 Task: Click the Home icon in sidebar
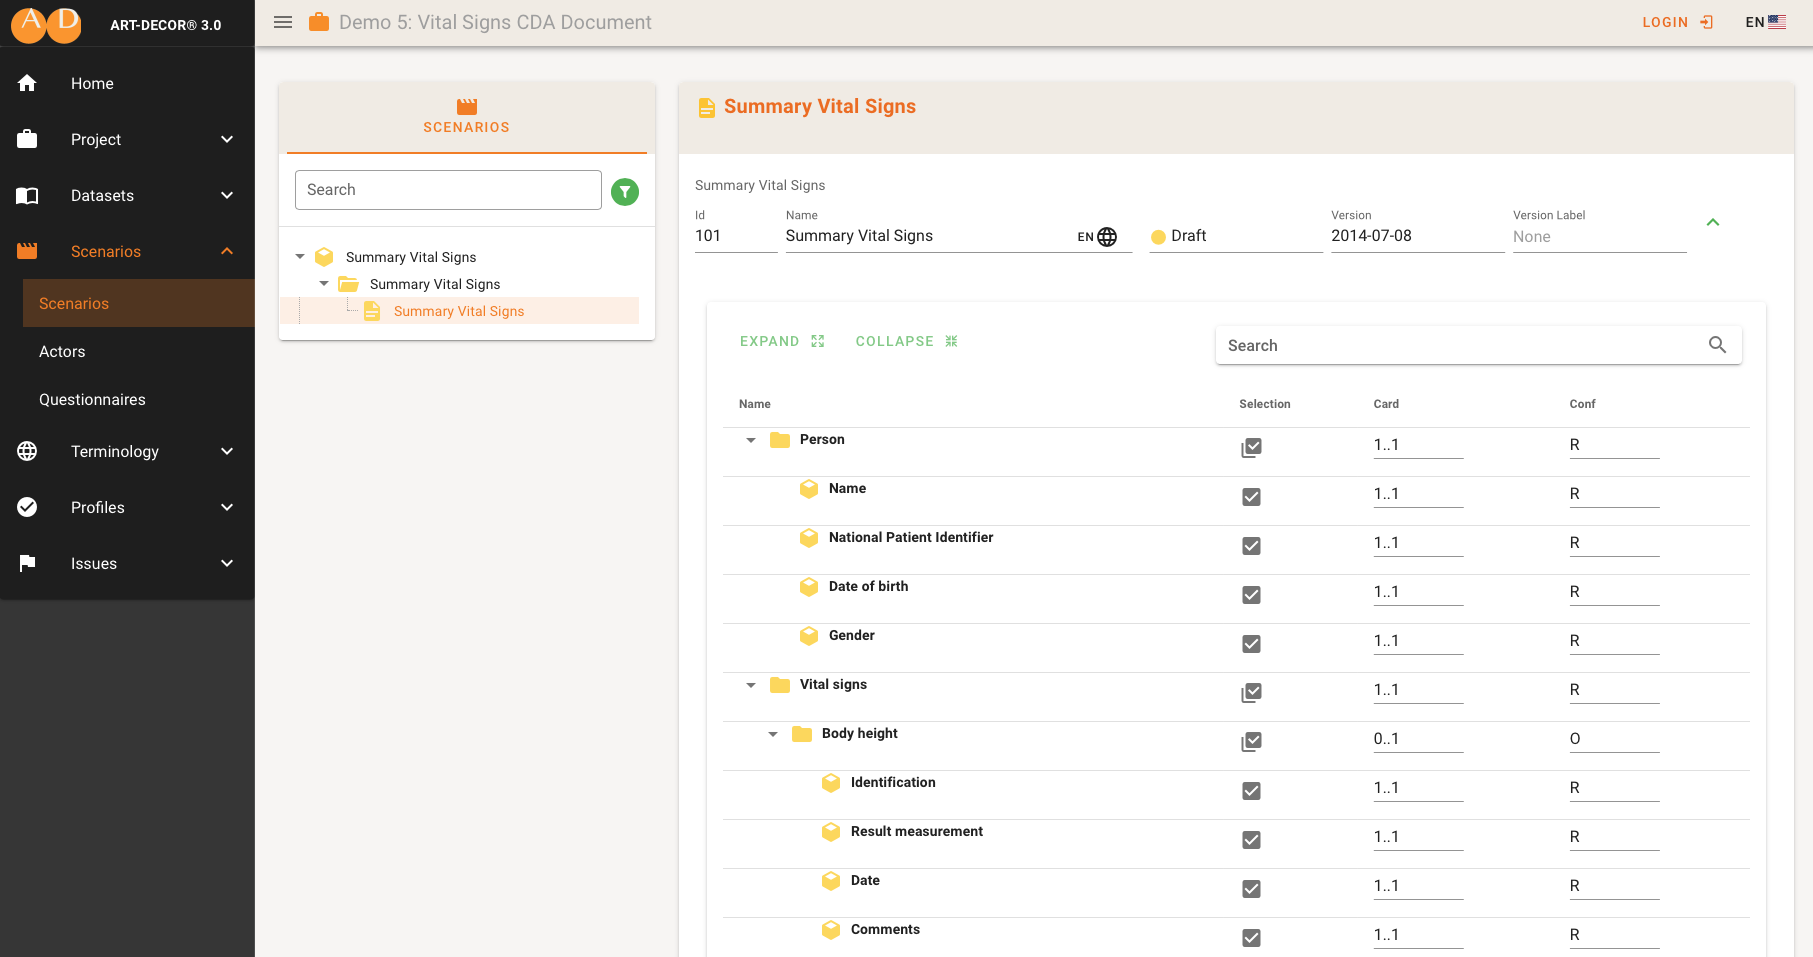[x=27, y=84]
